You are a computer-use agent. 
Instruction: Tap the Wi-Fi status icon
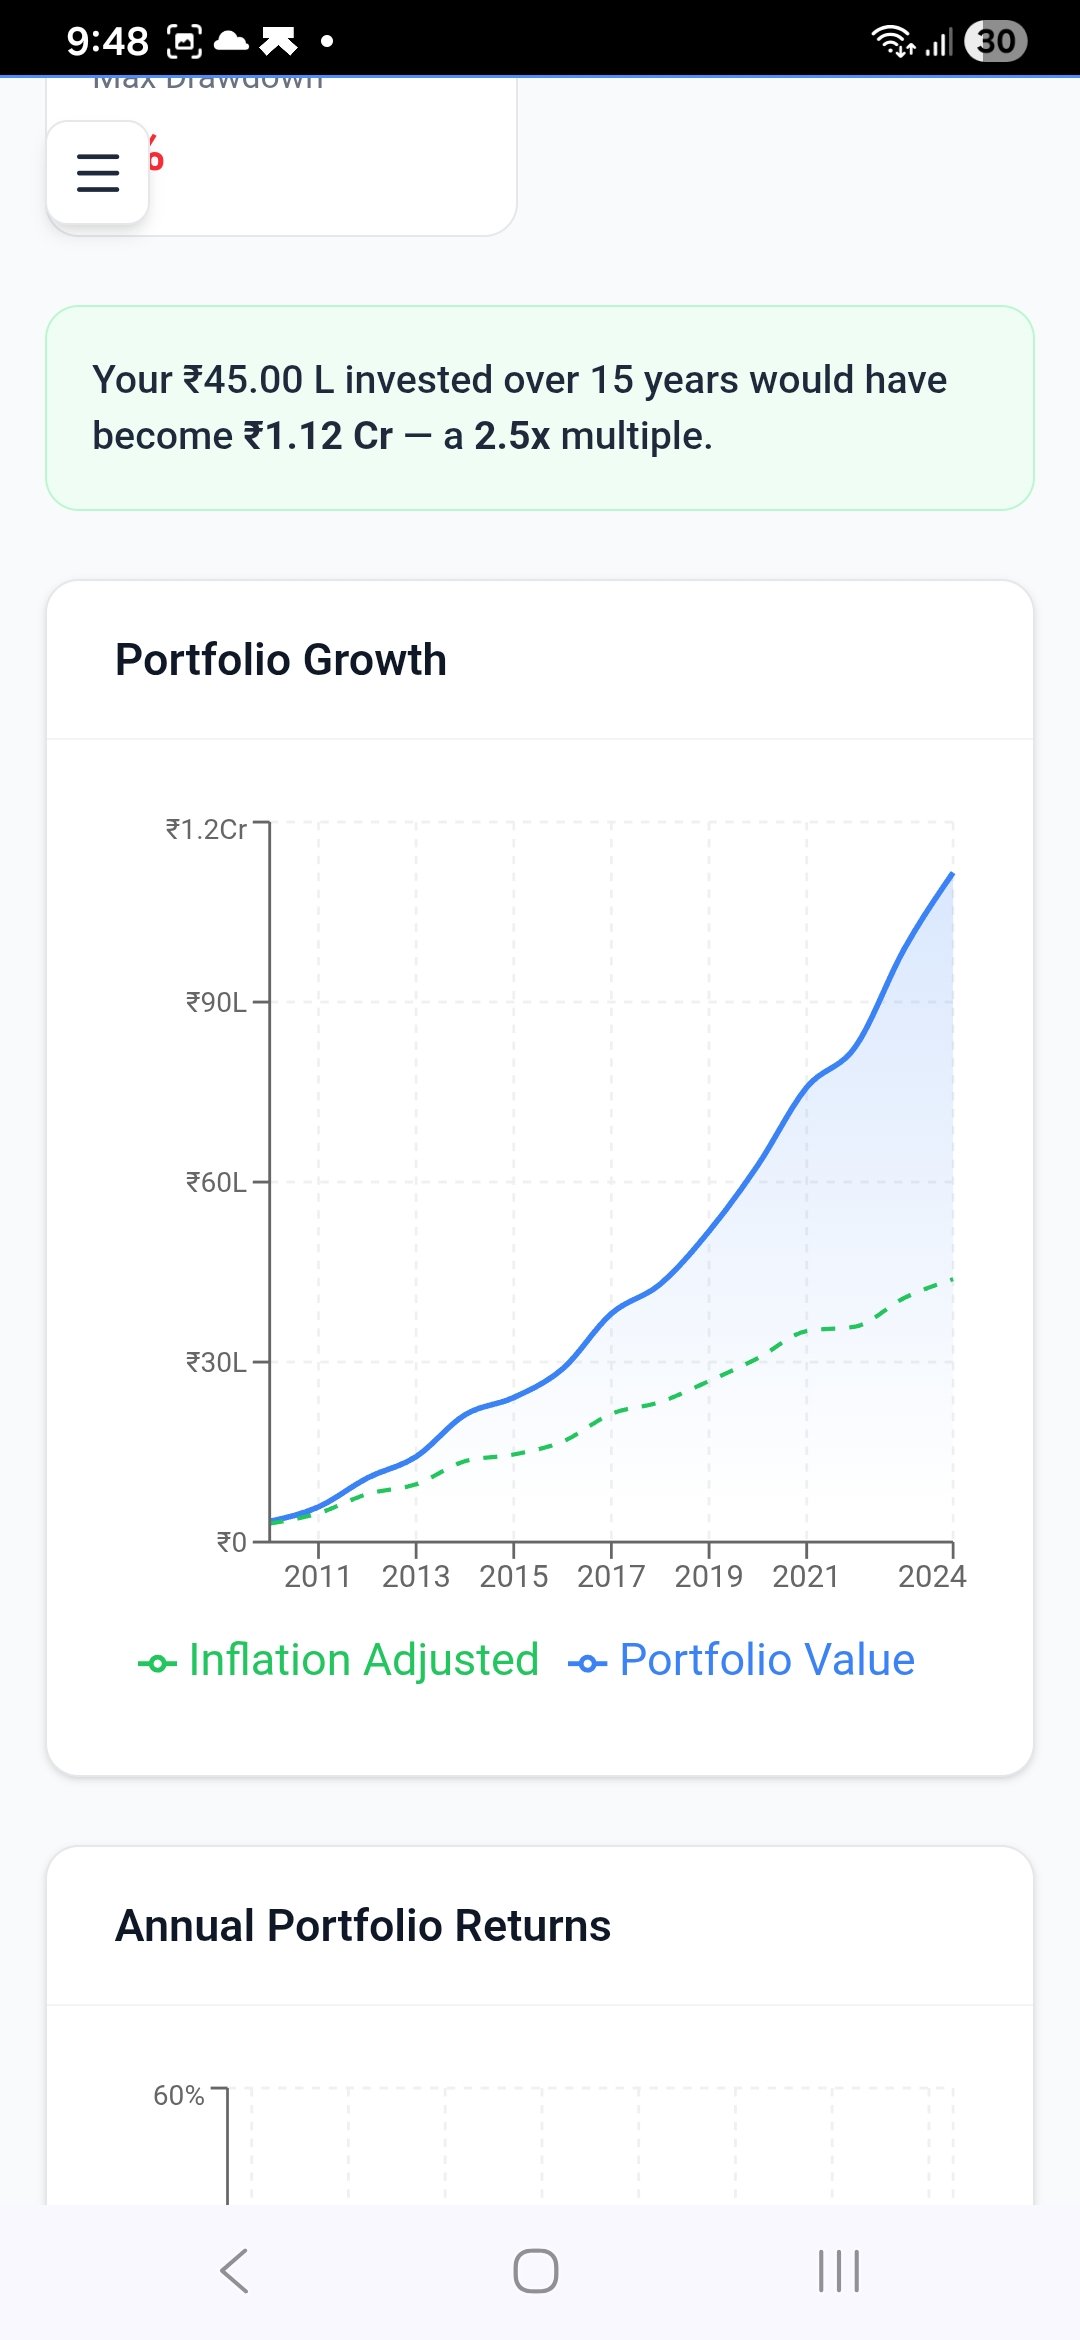pos(892,41)
